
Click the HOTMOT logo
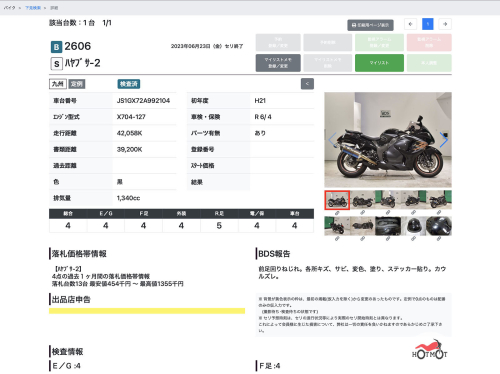click(x=430, y=349)
